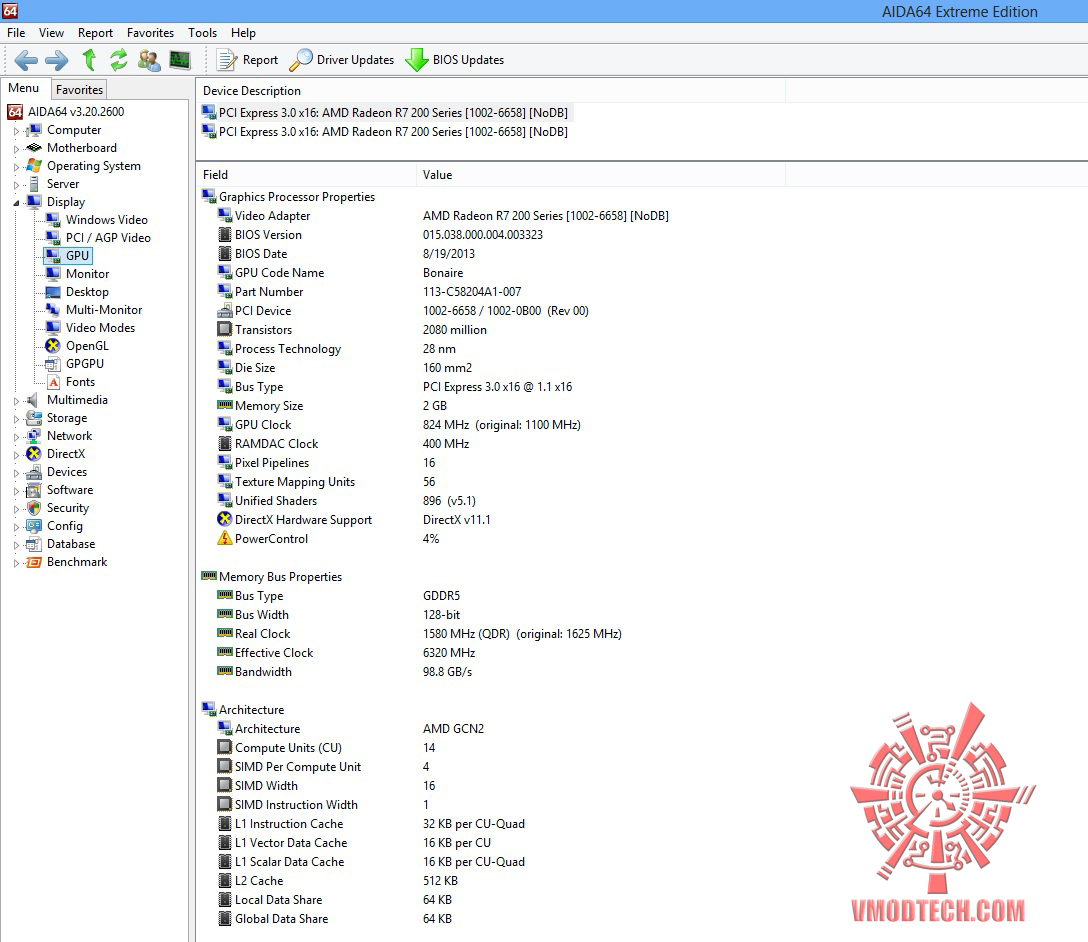The width and height of the screenshot is (1088, 942).
Task: Click the Storage drive icon
Action: [x=33, y=418]
